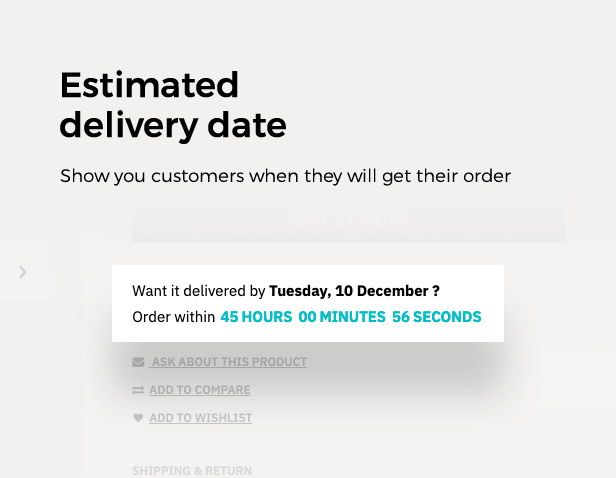Click the question mark after December
The width and height of the screenshot is (616, 478).
point(436,291)
